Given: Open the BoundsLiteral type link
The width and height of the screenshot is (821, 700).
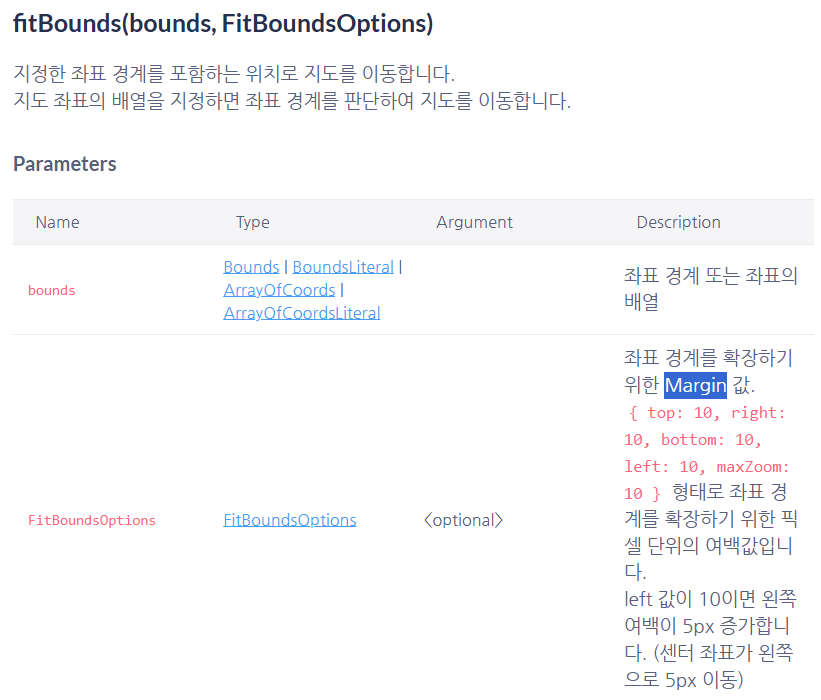Looking at the screenshot, I should point(343,268).
